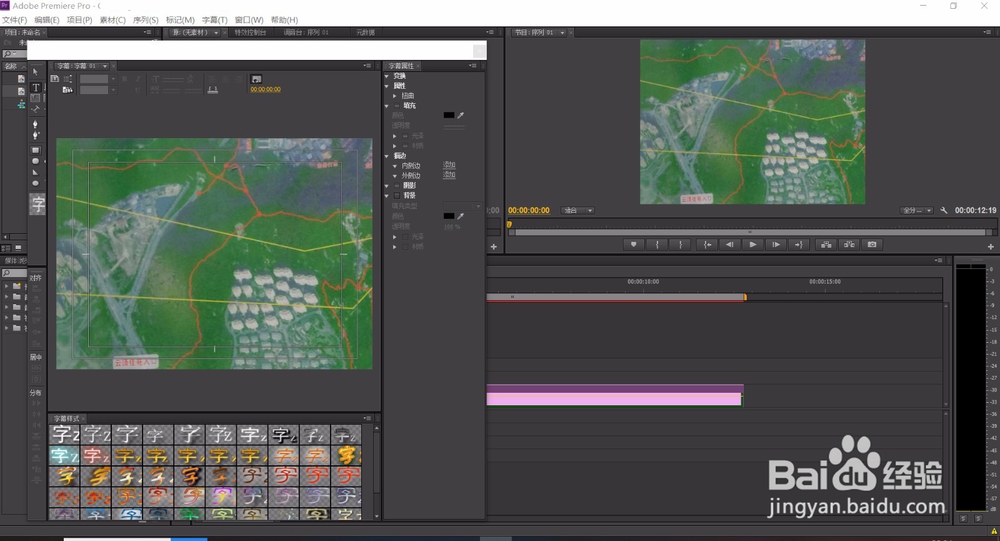Click the Show Background Video icon
Screen dimensions: 1000x541
(x=256, y=79)
